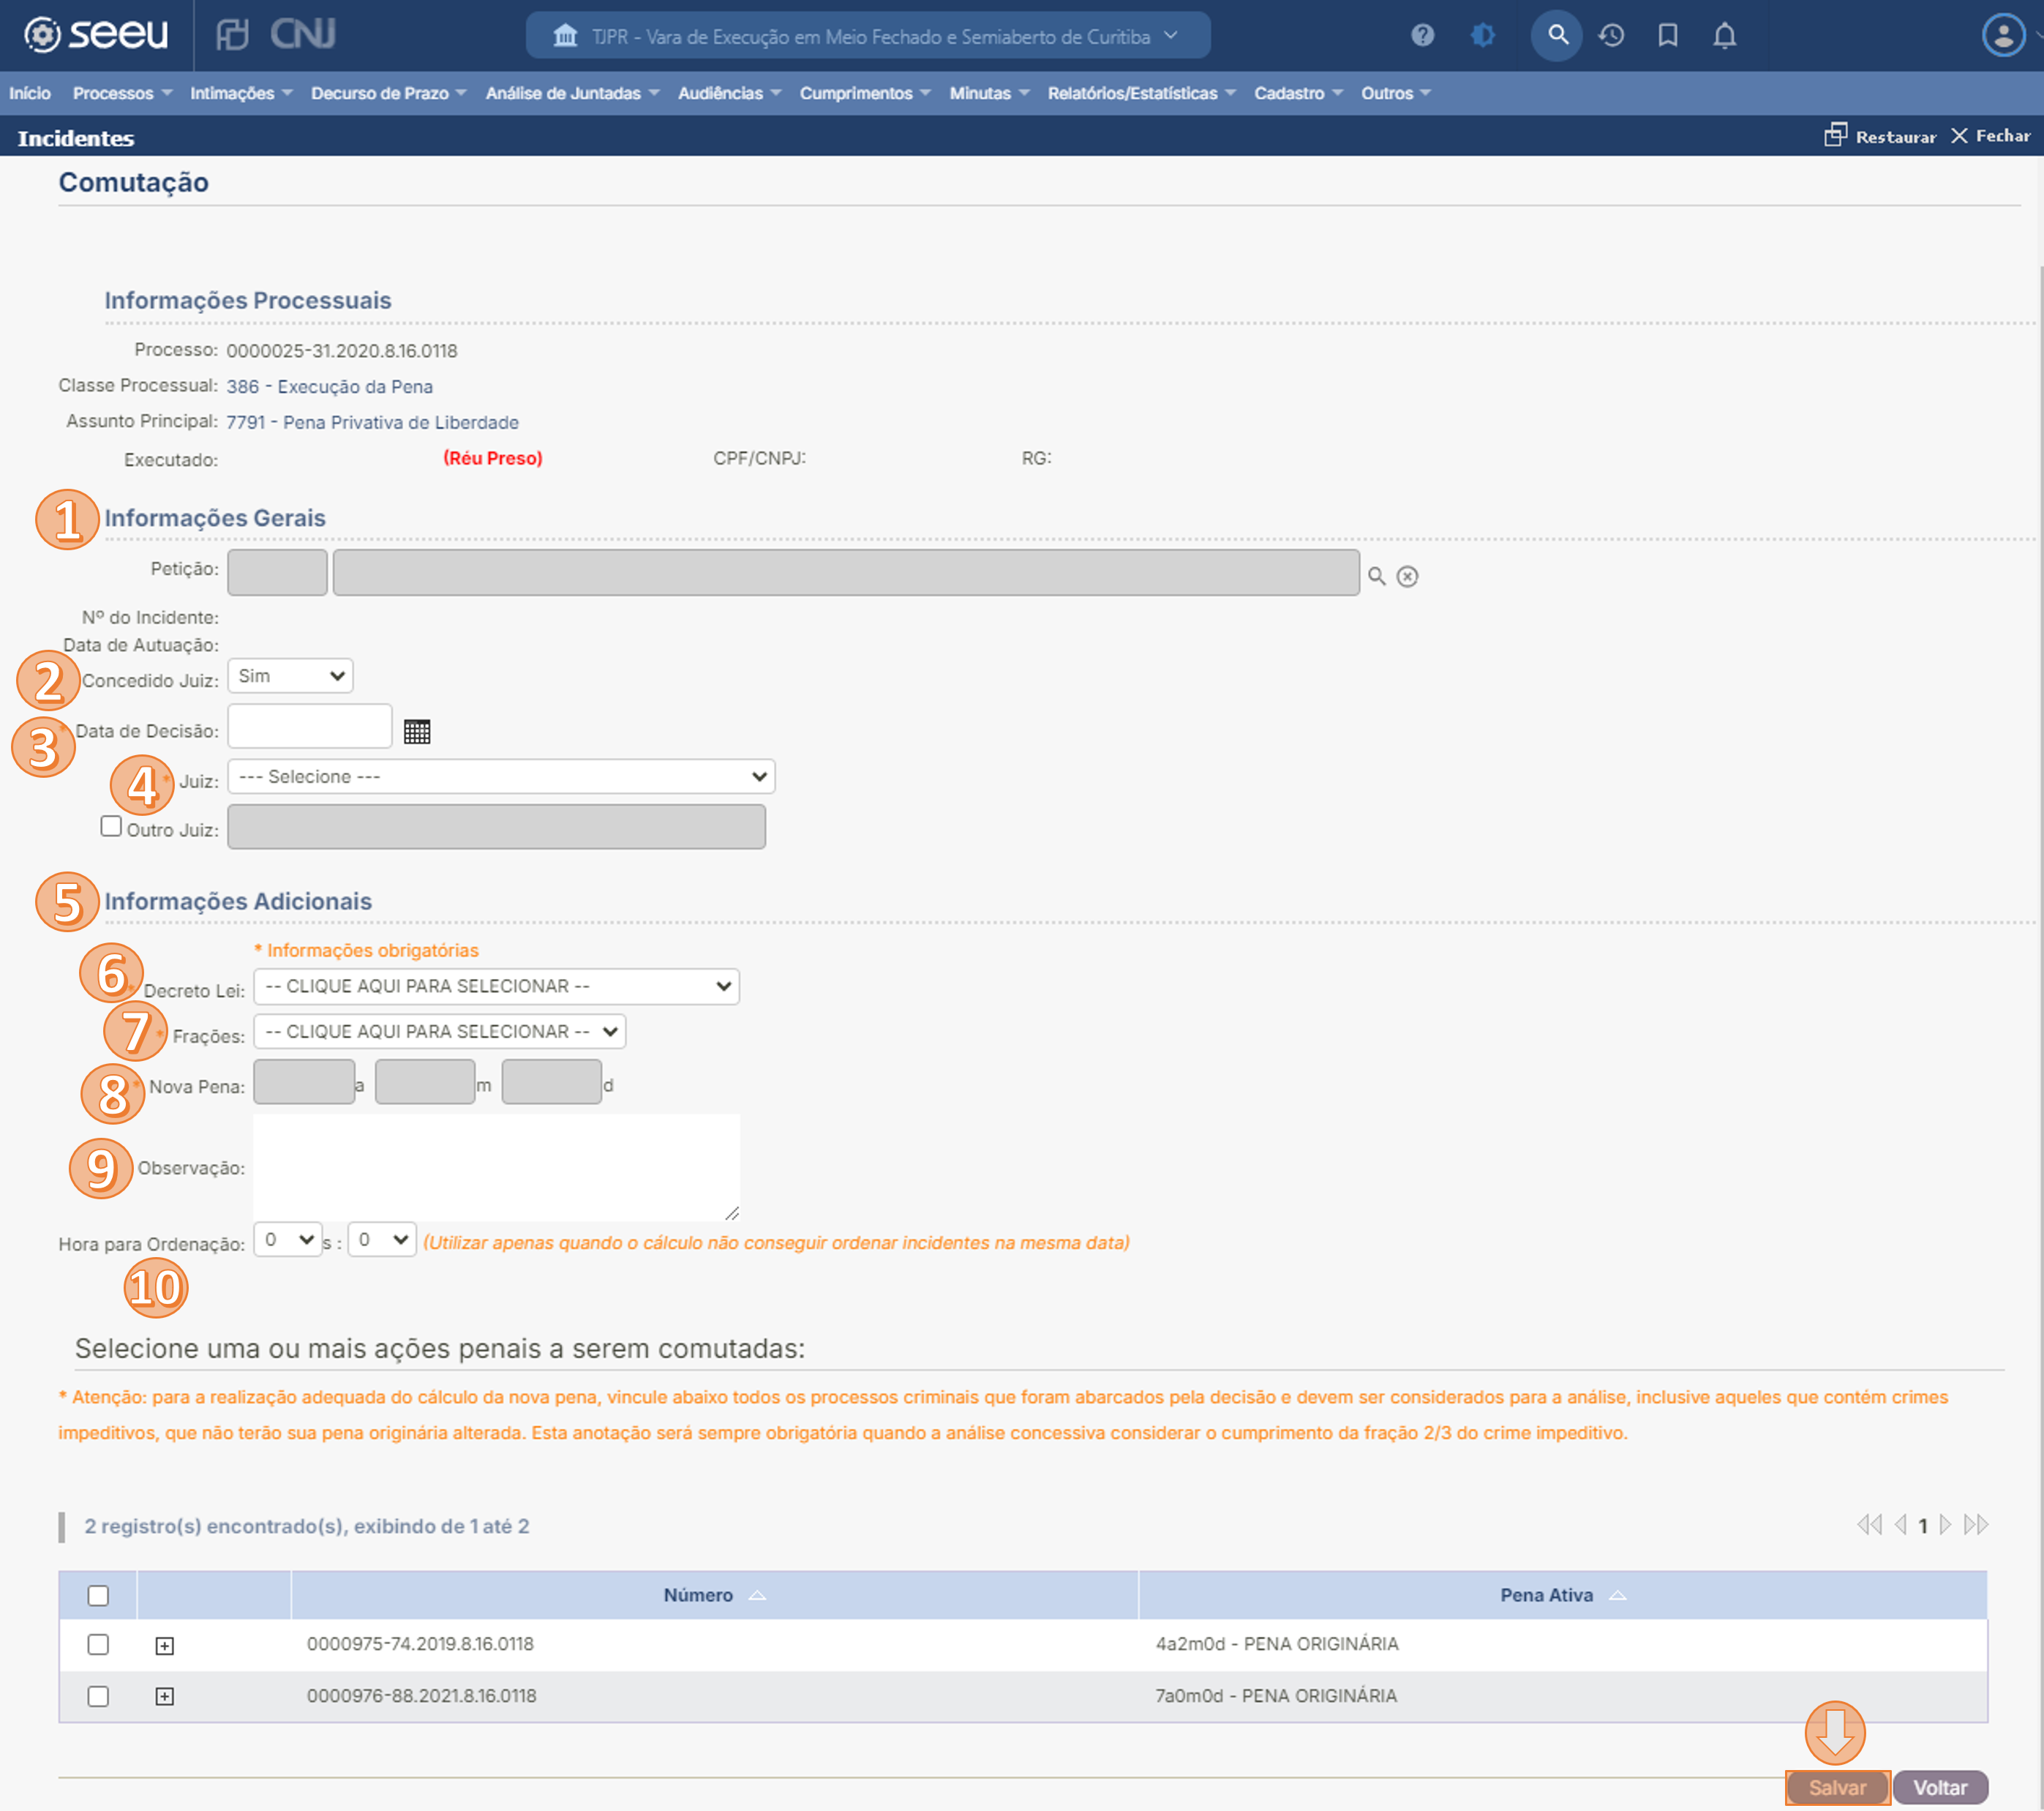Expand row 0000976-88.2021.8.16.0118 details

165,1696
